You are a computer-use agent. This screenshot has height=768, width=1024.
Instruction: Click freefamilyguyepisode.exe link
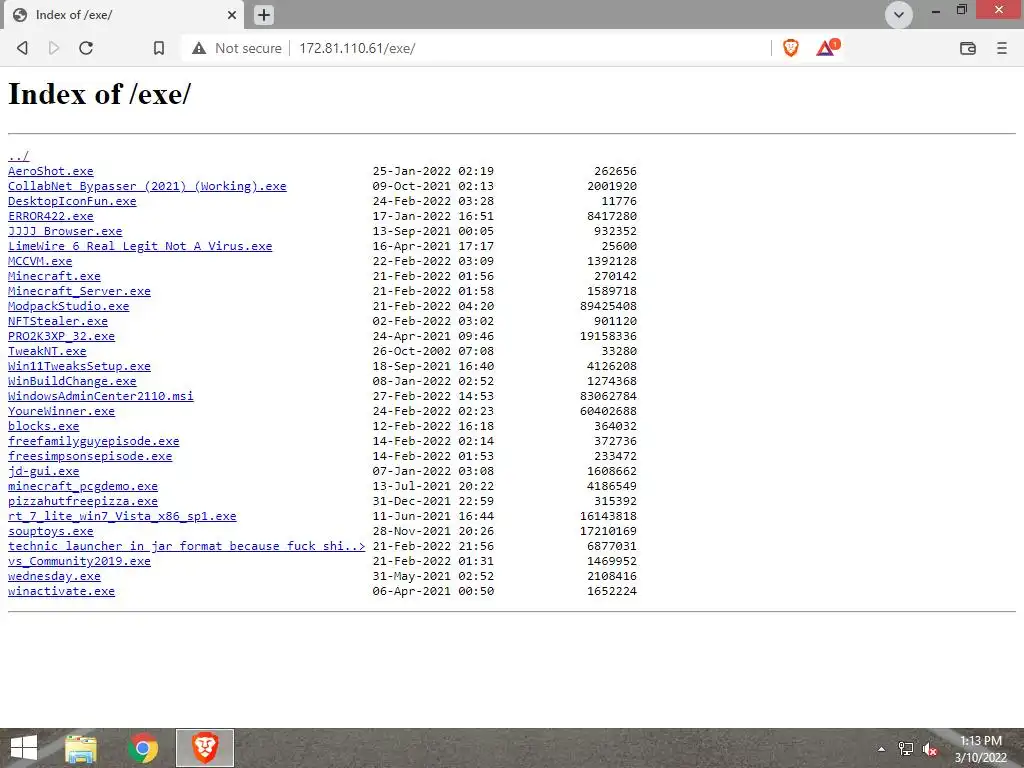click(x=93, y=441)
